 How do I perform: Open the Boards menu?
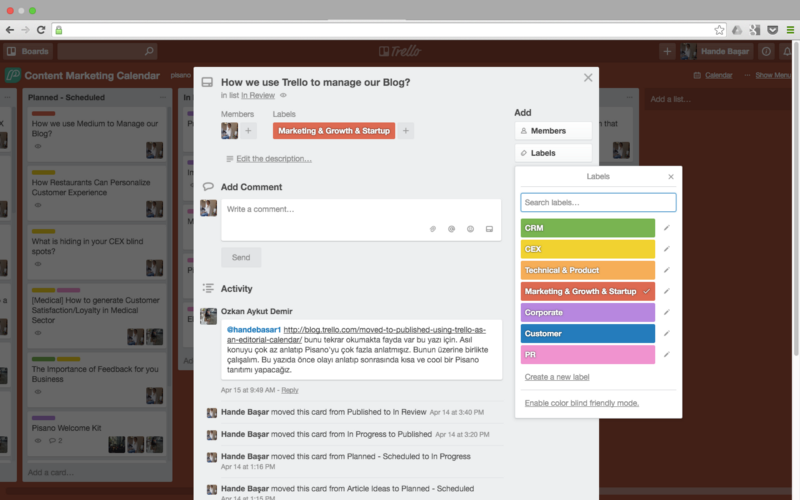(29, 51)
